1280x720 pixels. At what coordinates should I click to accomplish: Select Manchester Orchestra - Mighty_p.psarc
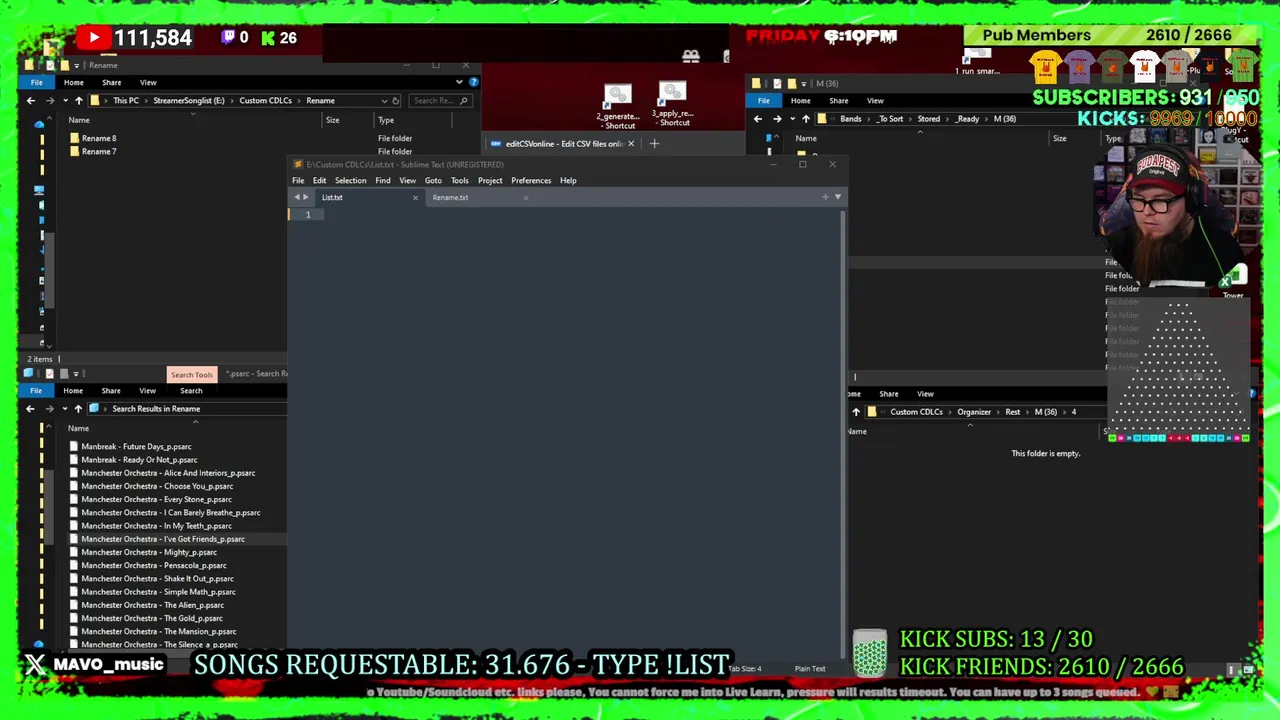pos(149,552)
